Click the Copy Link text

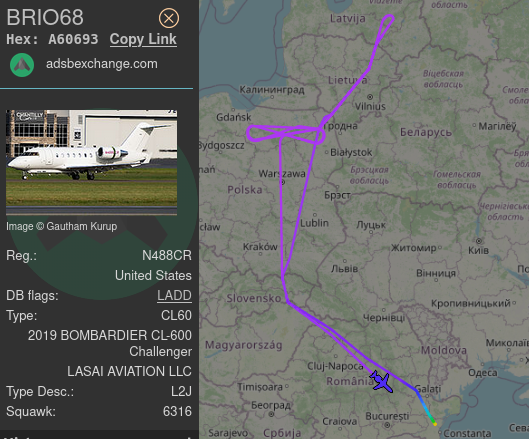[x=143, y=39]
